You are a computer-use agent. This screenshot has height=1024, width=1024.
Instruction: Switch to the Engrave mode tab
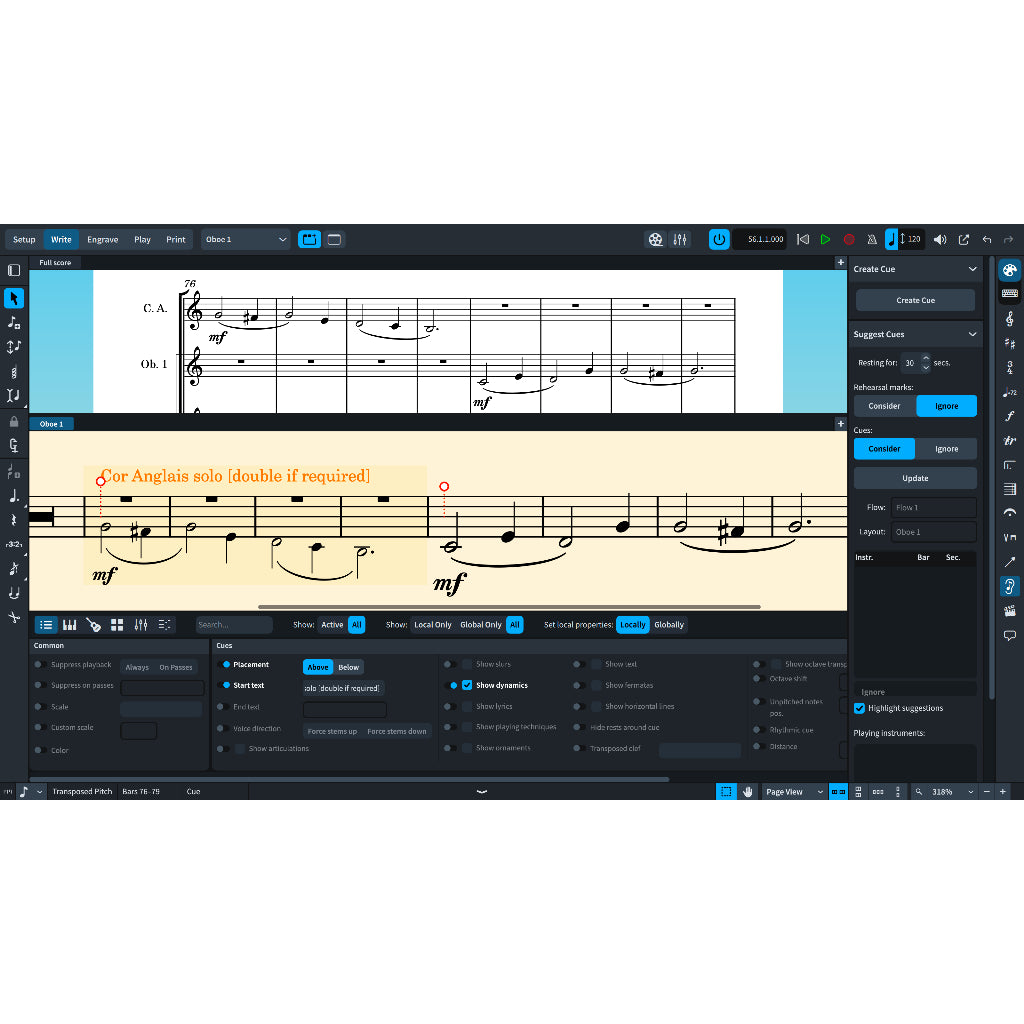(x=102, y=239)
